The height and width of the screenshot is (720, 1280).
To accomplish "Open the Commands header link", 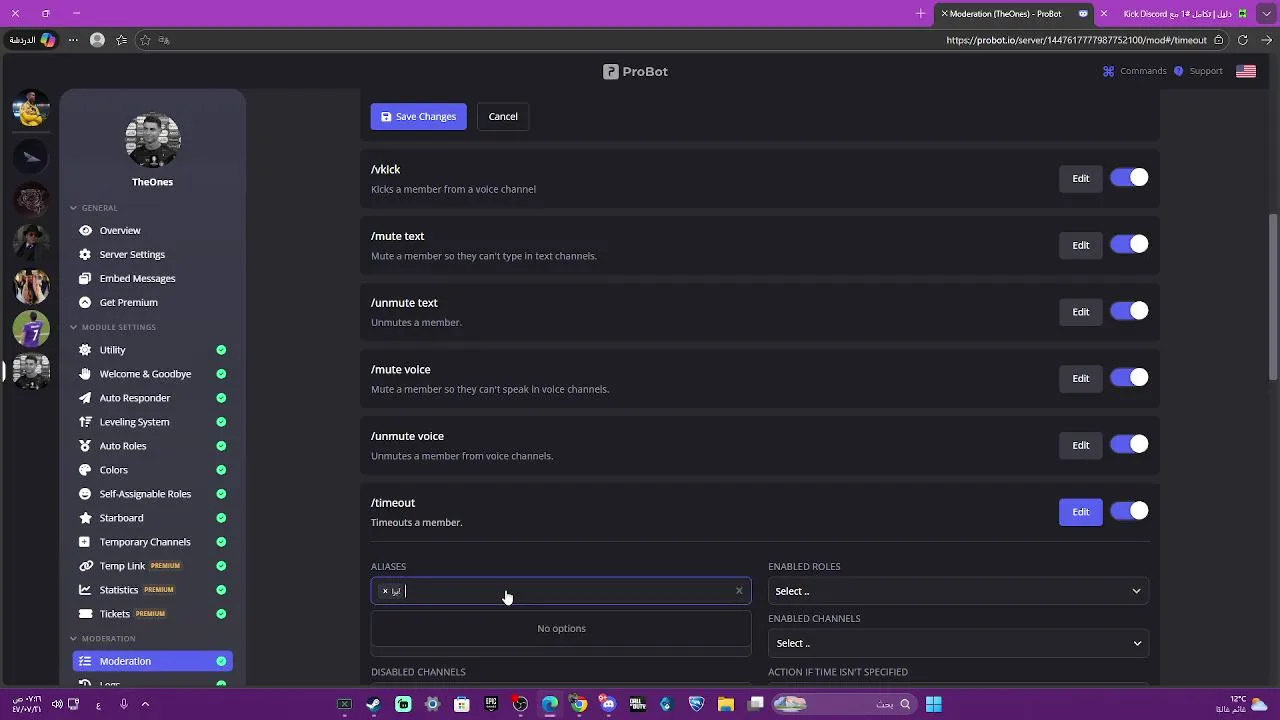I will tap(1134, 71).
